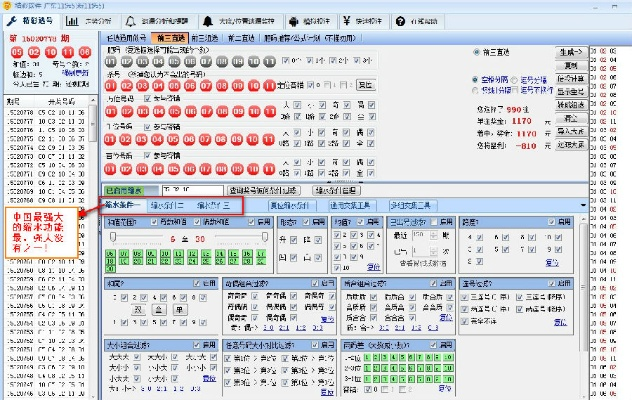Open the yen symbol tab
This screenshot has width=632, height=400.
click(363, 21)
